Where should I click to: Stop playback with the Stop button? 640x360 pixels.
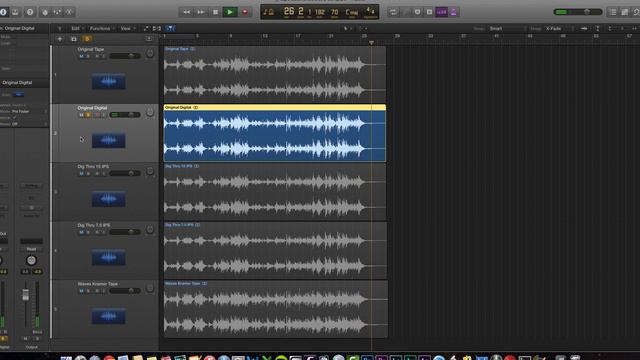point(215,12)
